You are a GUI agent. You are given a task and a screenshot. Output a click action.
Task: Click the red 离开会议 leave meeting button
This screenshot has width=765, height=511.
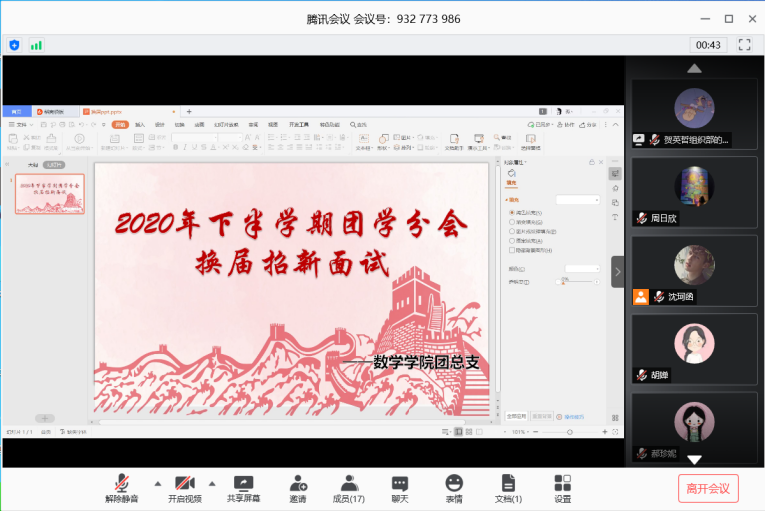(708, 488)
